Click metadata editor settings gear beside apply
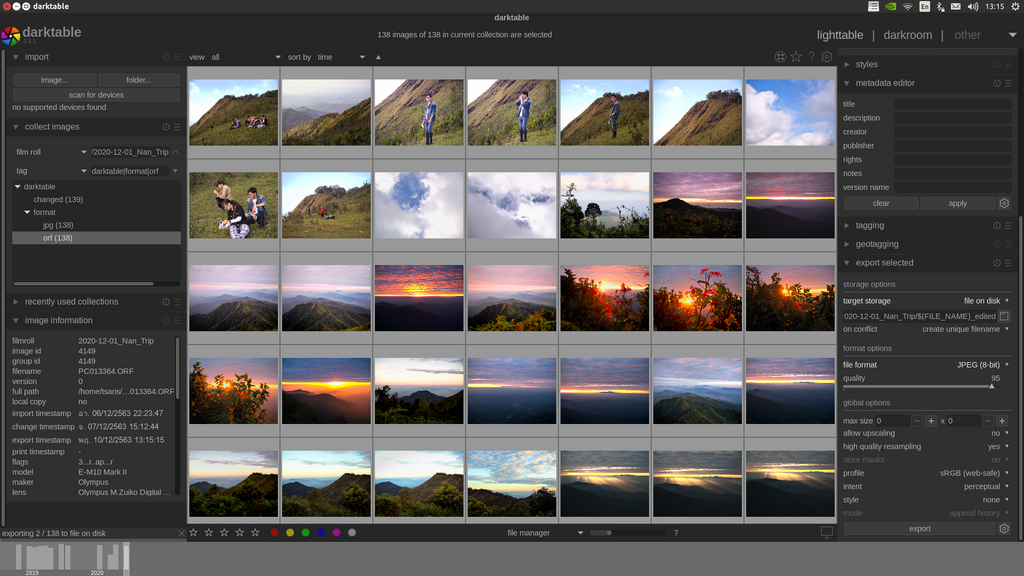This screenshot has height=576, width=1024. [x=1004, y=203]
